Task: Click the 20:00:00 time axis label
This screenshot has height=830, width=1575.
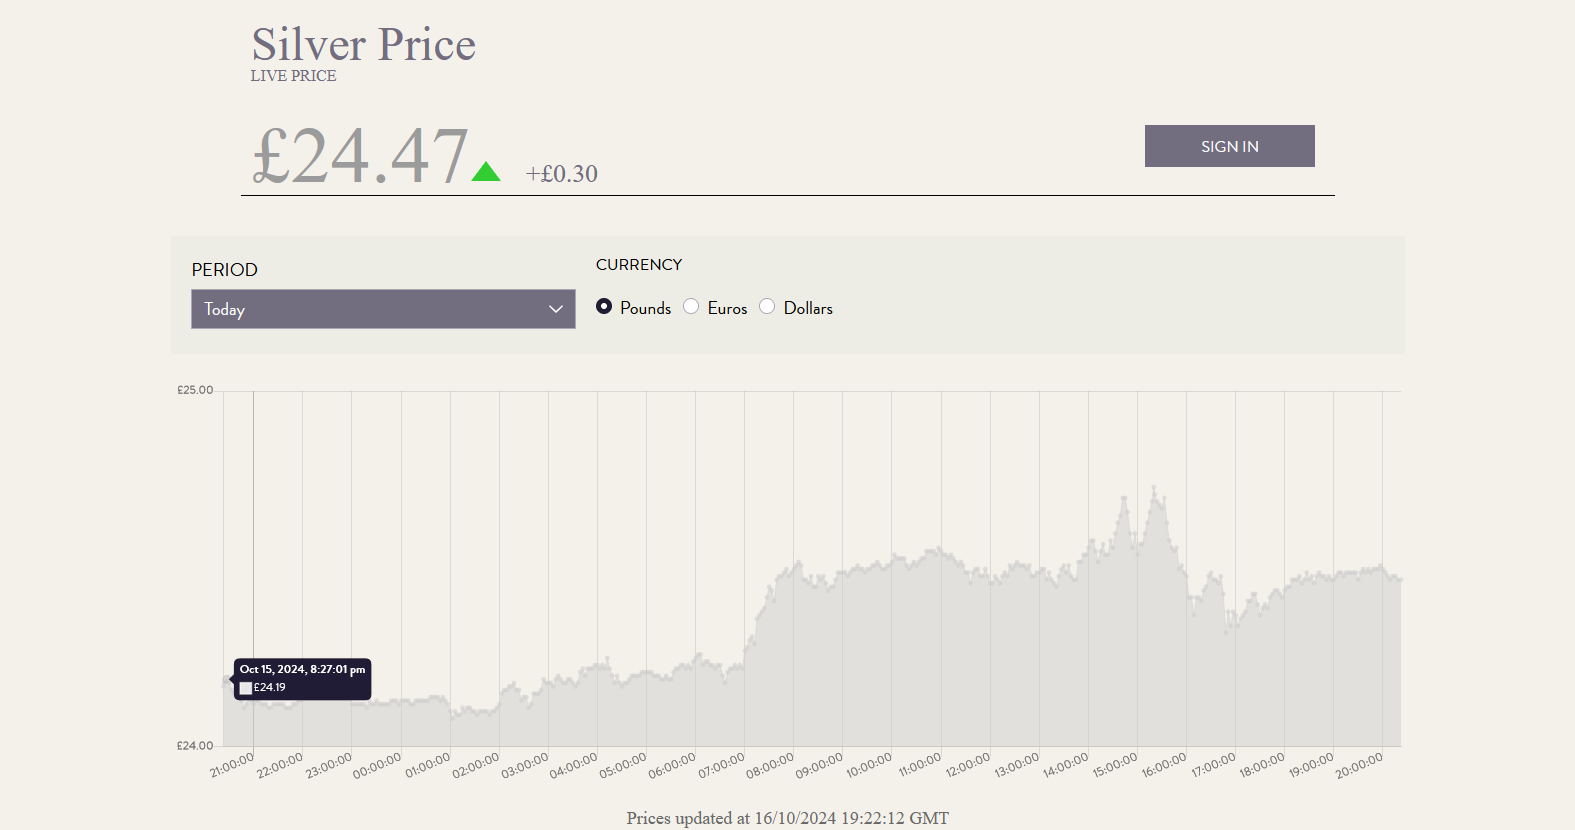Action: pyautogui.click(x=1360, y=765)
